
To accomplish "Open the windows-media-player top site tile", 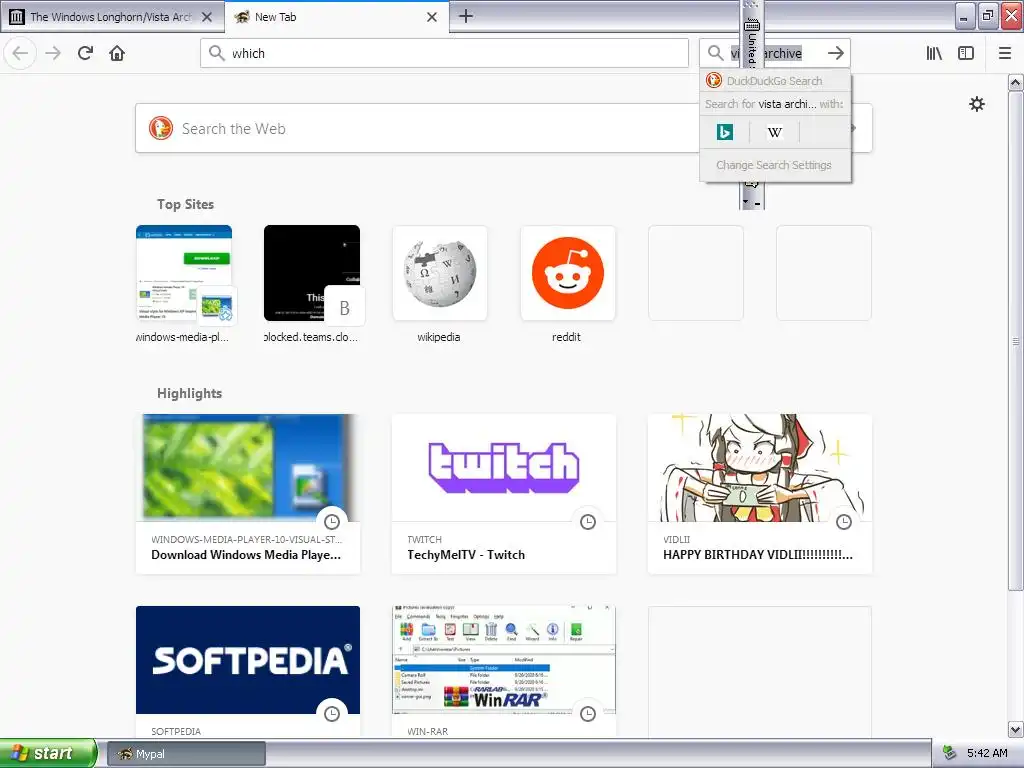I will coord(184,273).
